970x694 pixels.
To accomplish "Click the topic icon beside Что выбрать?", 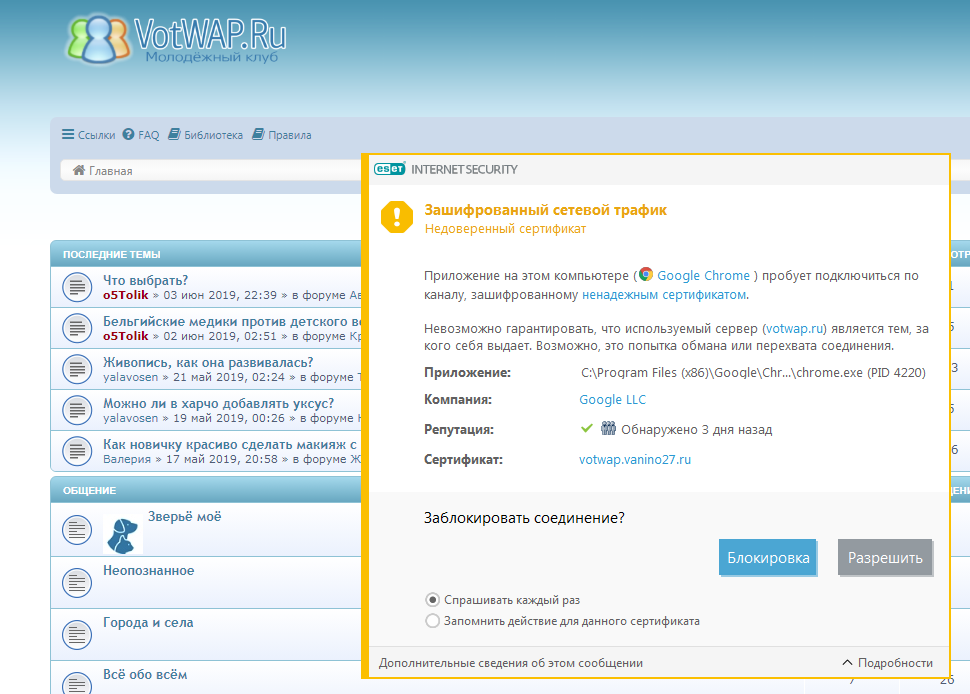I will pos(77,287).
